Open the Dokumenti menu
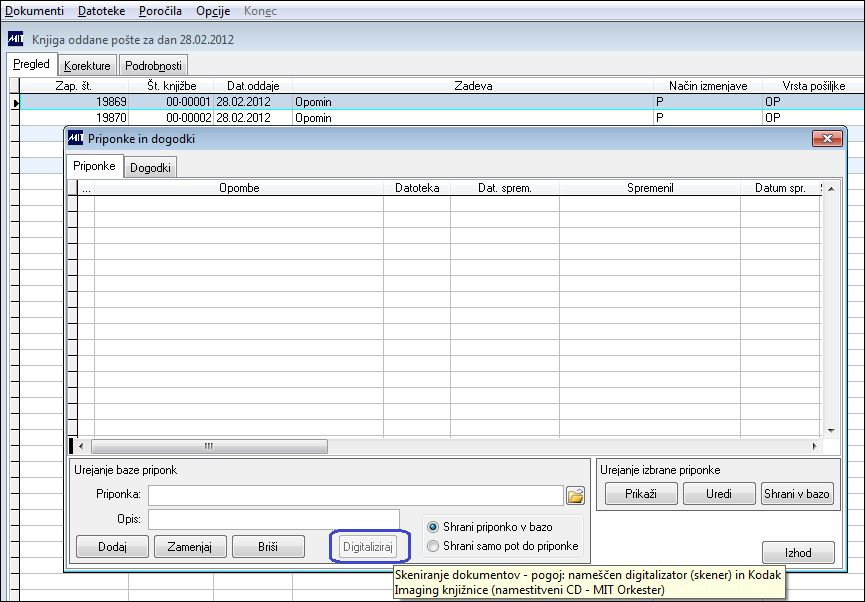The width and height of the screenshot is (865, 602). coord(34,11)
